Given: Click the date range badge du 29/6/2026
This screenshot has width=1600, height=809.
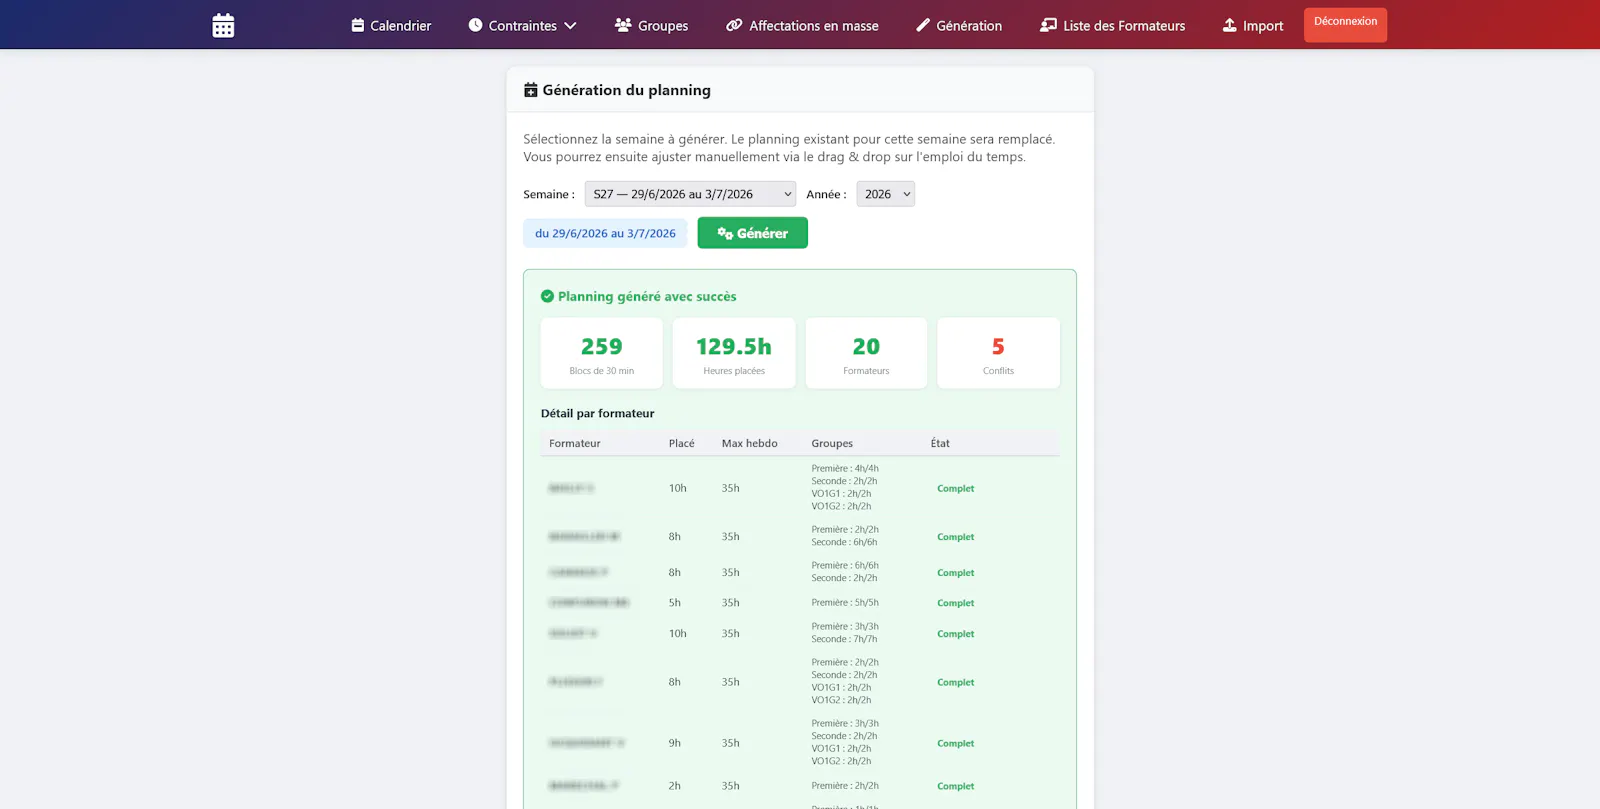Looking at the screenshot, I should point(605,233).
